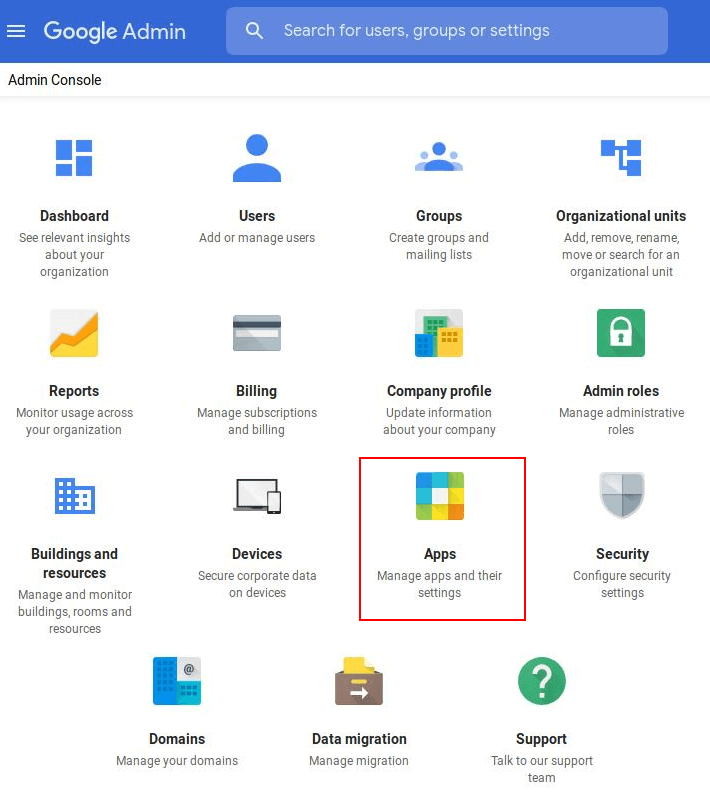Click the search magnifier icon
The image size is (710, 802).
coord(254,31)
